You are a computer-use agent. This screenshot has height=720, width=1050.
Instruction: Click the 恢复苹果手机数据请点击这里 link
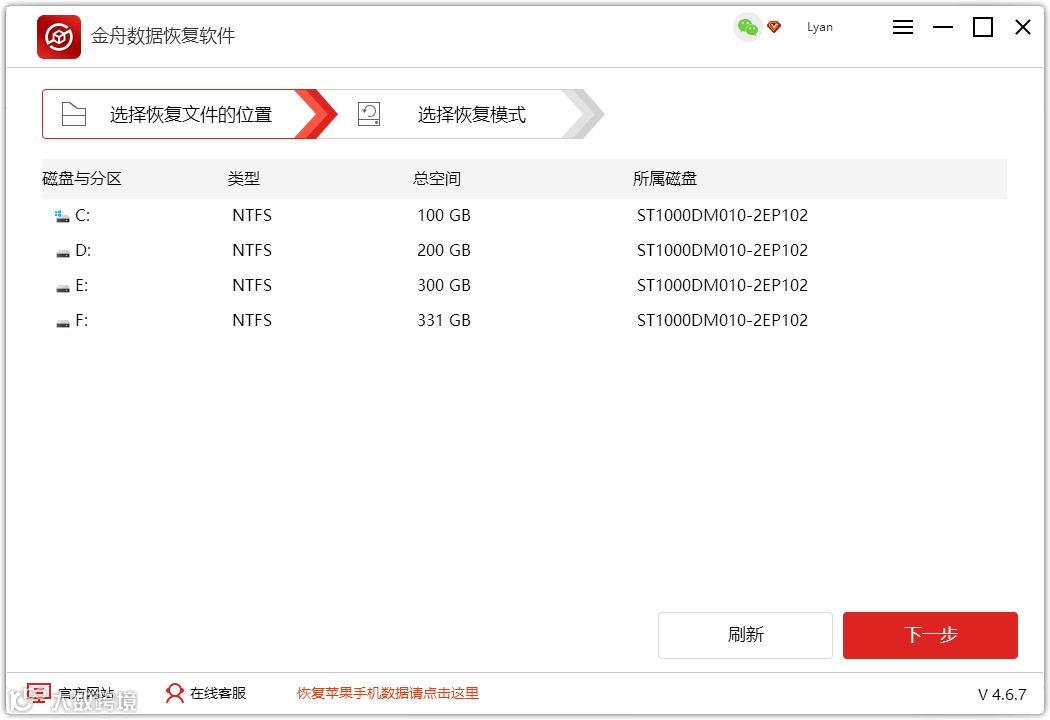388,693
